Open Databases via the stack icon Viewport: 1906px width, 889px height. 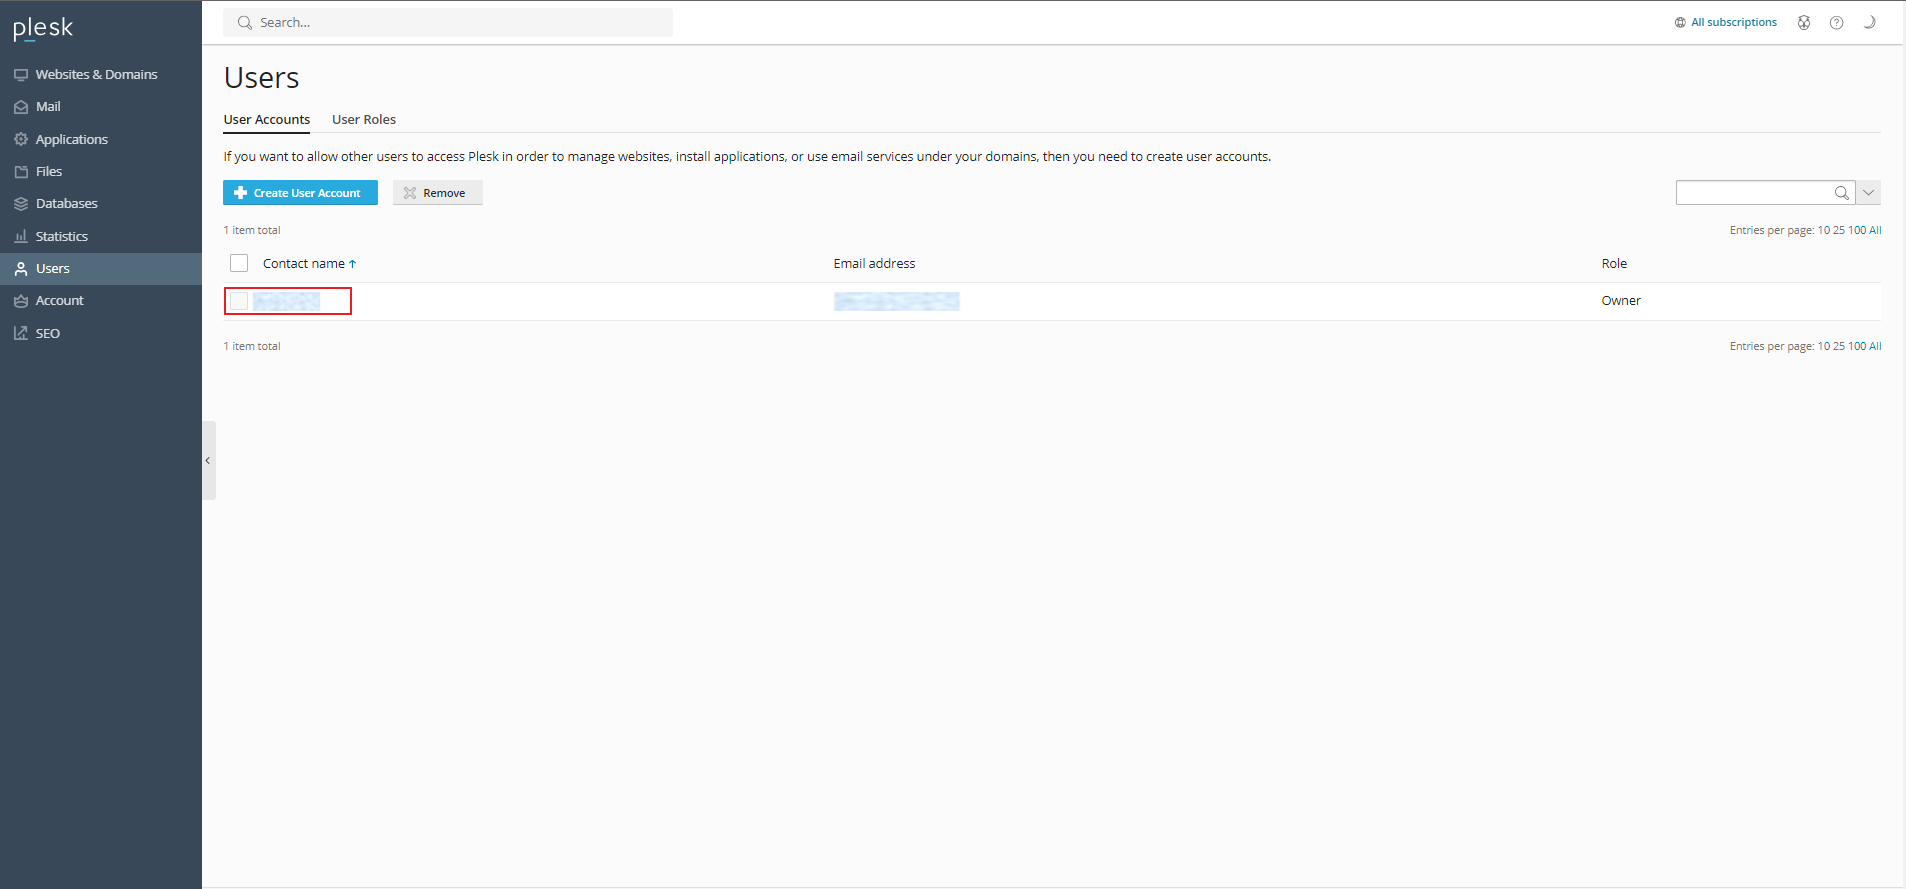point(21,204)
